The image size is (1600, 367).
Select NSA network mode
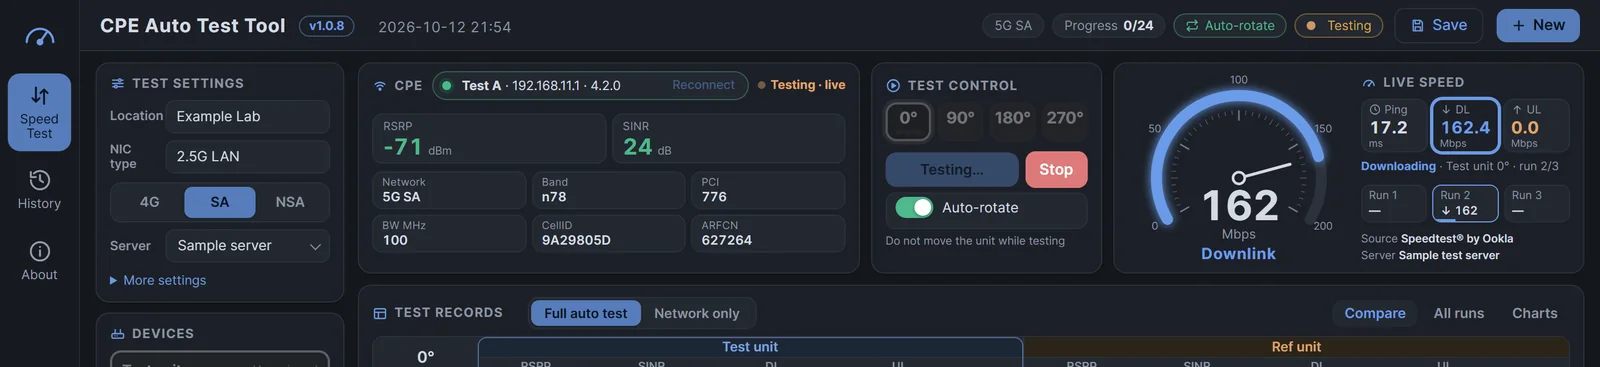pos(290,202)
